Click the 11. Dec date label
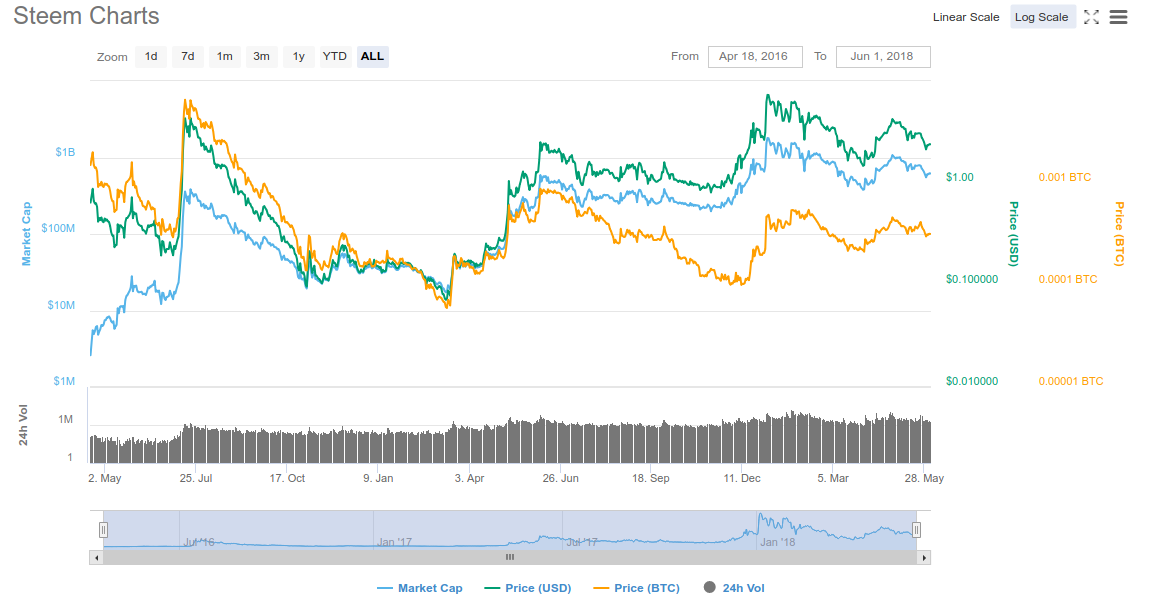The image size is (1150, 601). pyautogui.click(x=741, y=478)
